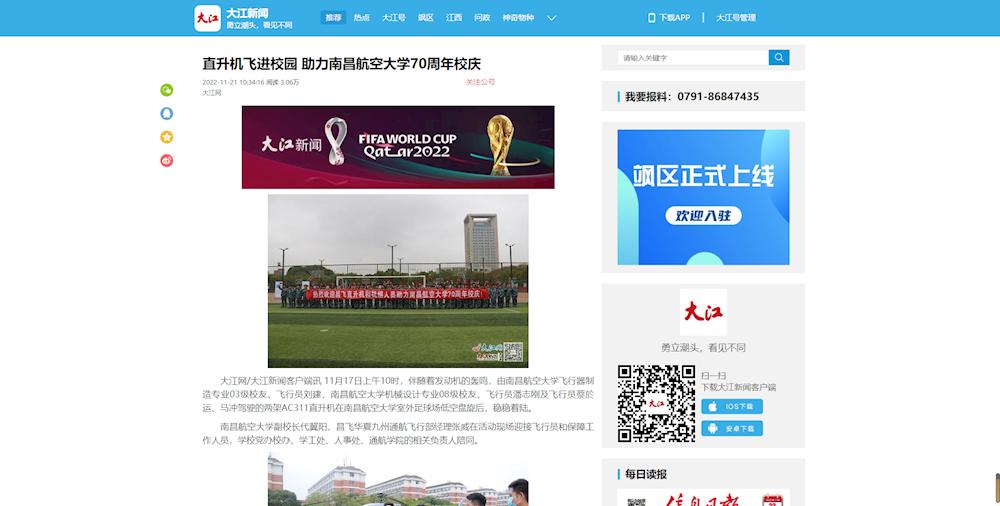Open the 问政 navigation item

[482, 18]
